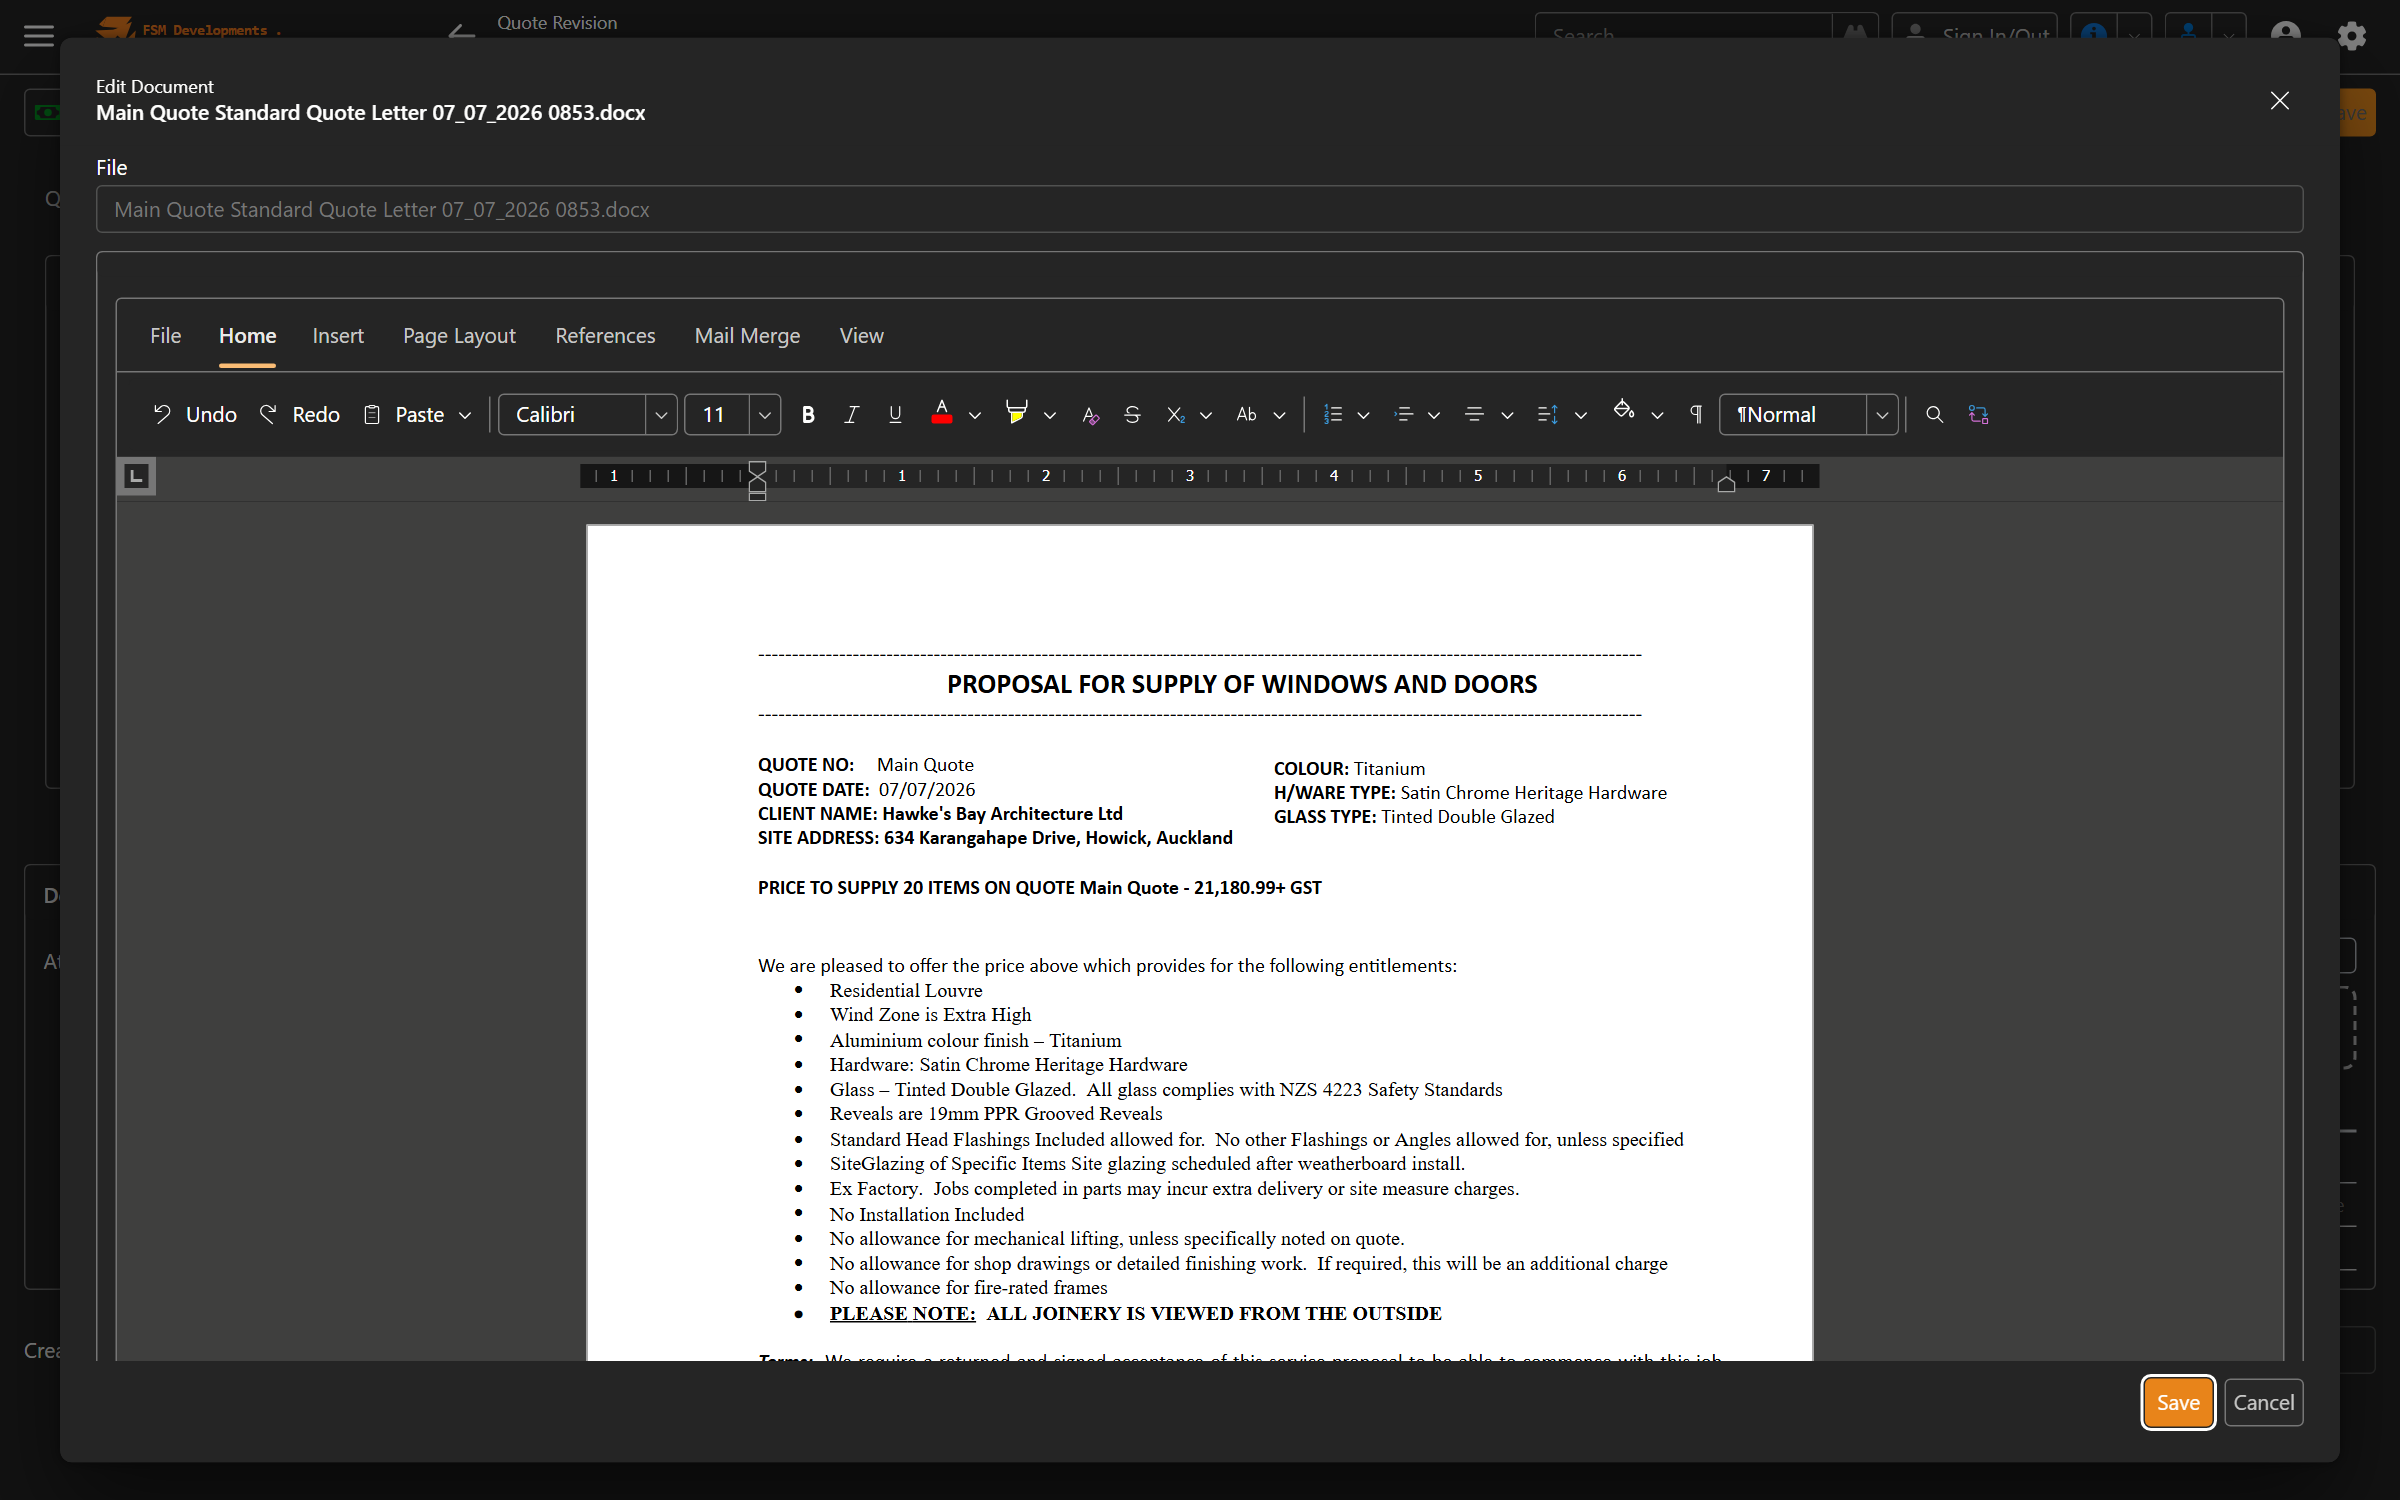Open the Paste options dropdown arrow
The height and width of the screenshot is (1500, 2400).
(x=465, y=415)
